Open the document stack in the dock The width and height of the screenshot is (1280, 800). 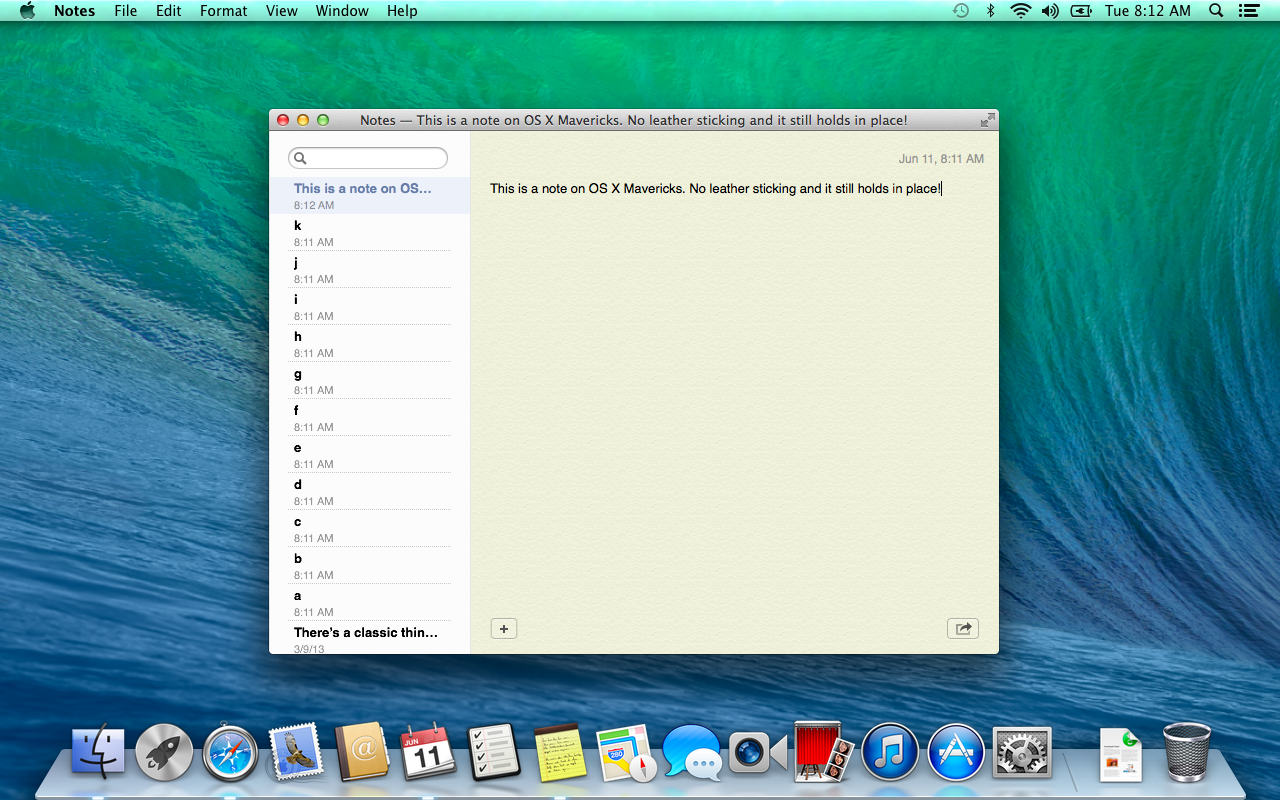click(x=1121, y=754)
